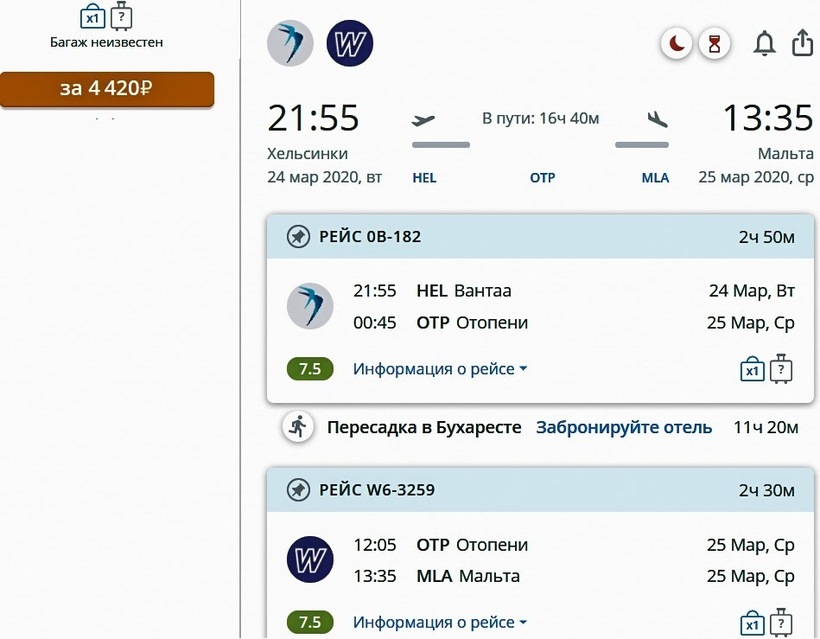Click the 7.5 rating badge of flight W6-3259
This screenshot has height=639, width=820.
[x=310, y=622]
